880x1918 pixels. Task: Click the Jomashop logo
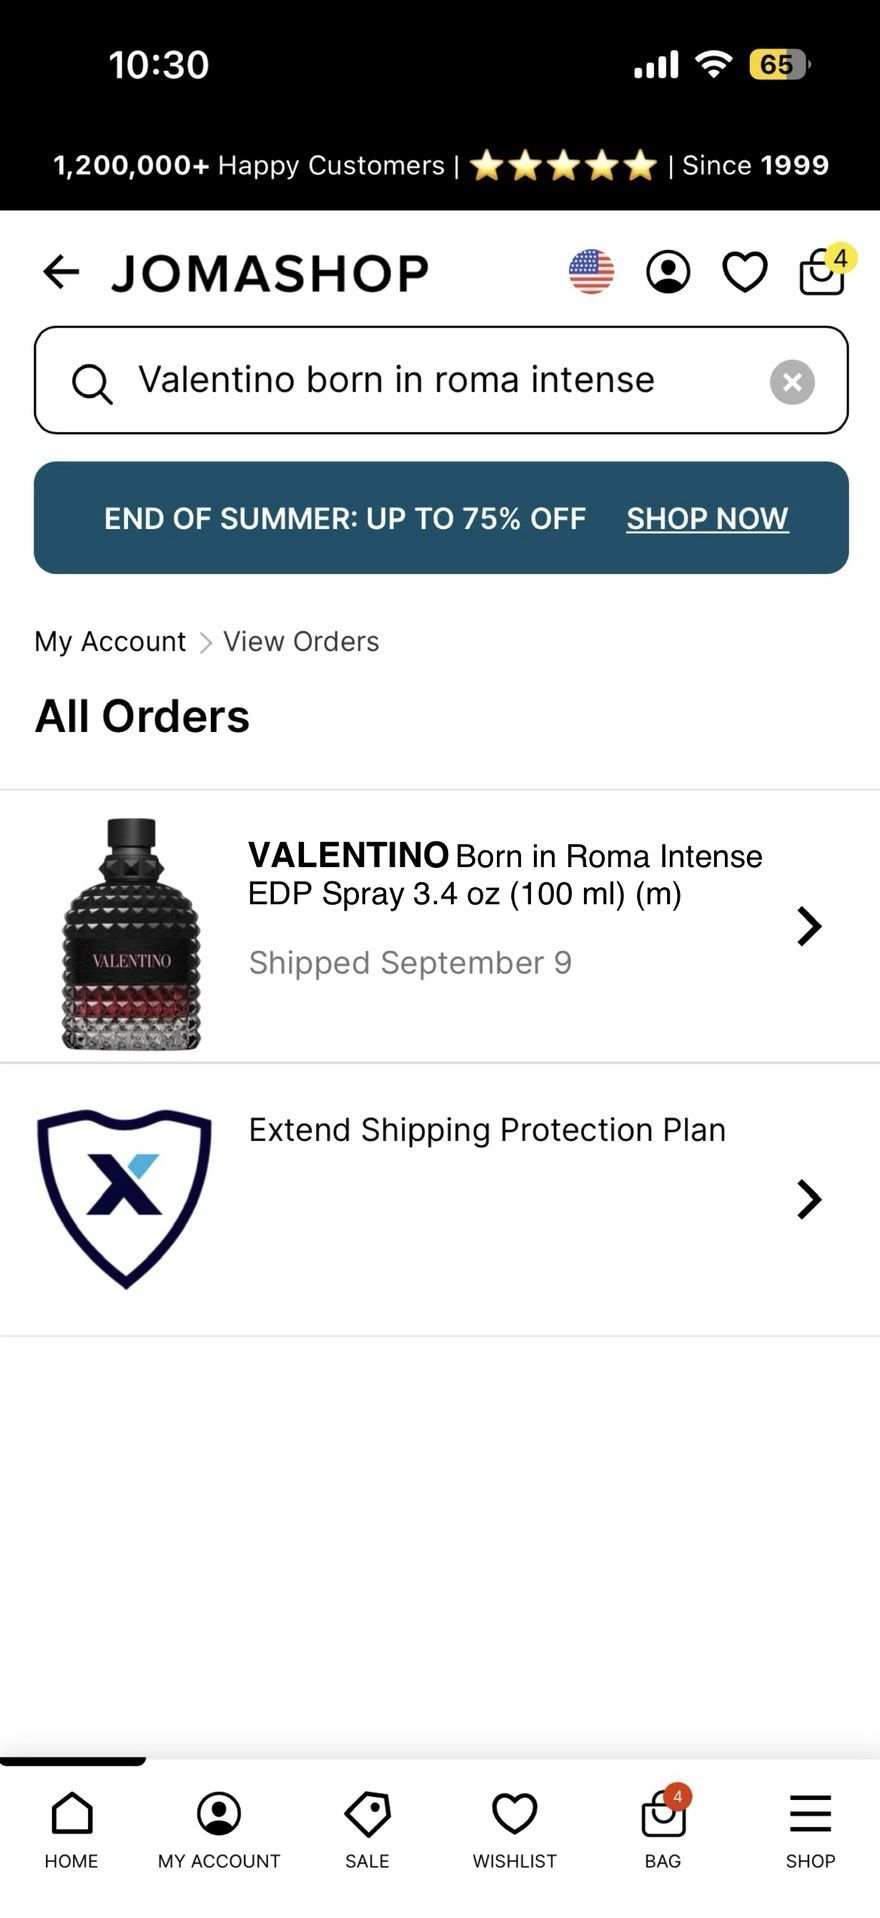270,273
